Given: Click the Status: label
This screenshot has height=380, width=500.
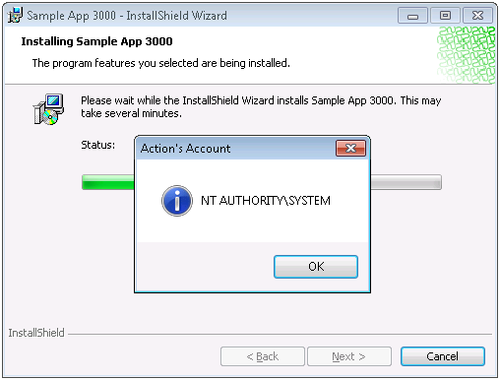Looking at the screenshot, I should pos(98,145).
